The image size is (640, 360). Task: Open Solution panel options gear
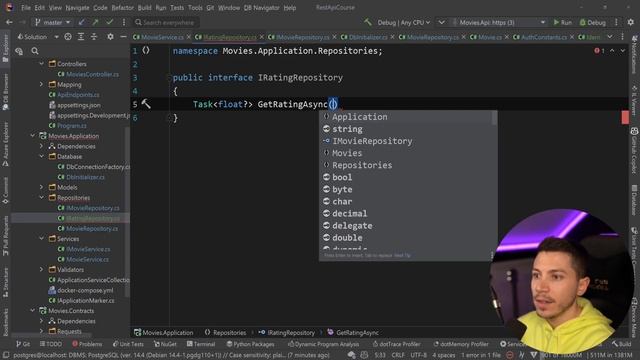110,37
